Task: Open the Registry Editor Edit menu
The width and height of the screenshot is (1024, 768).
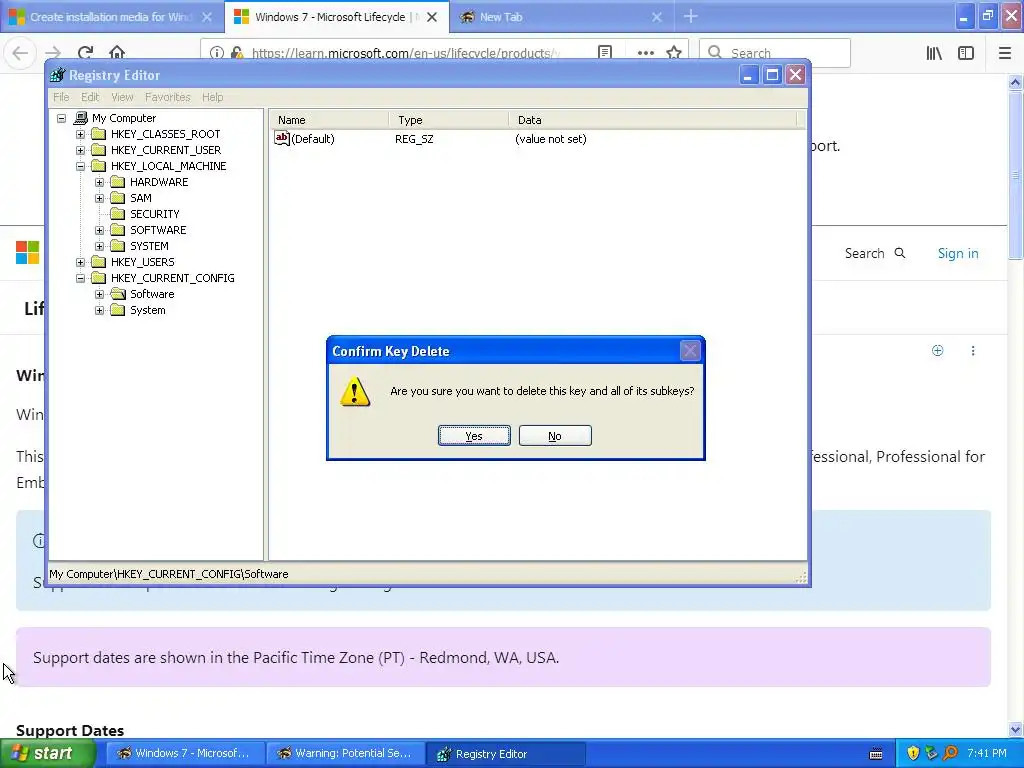Action: 90,97
